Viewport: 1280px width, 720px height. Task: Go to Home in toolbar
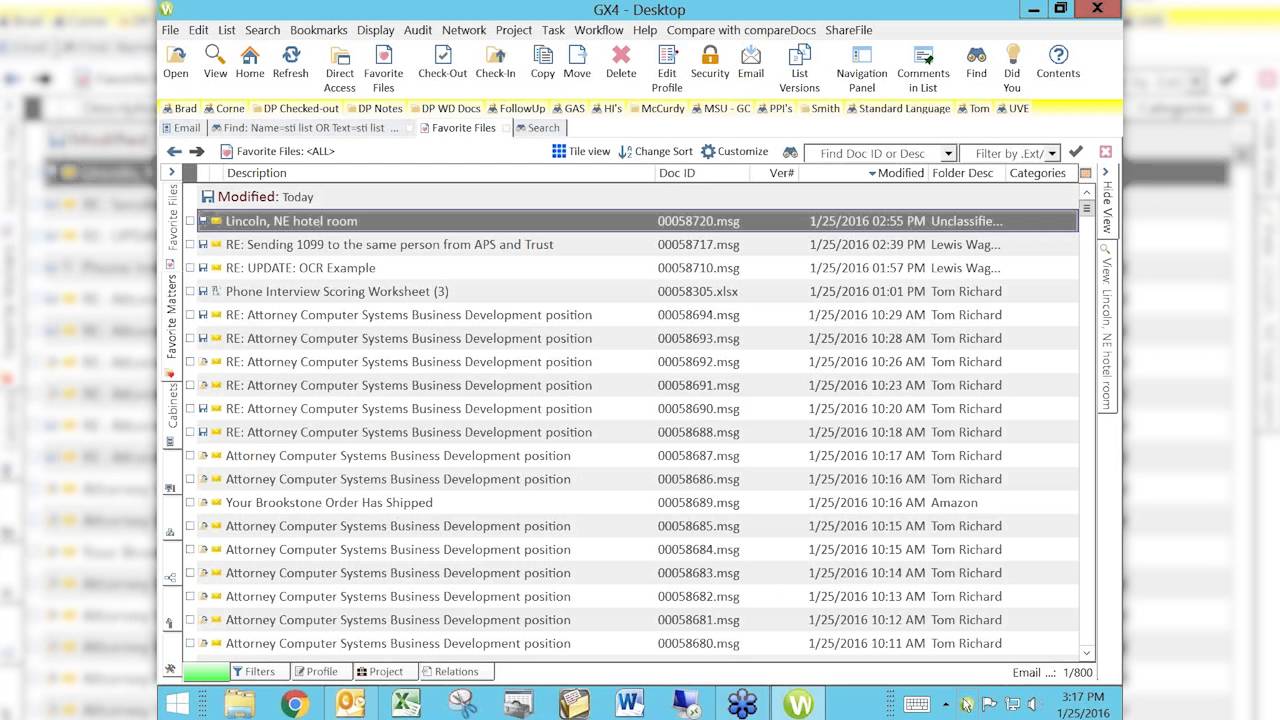(x=250, y=62)
